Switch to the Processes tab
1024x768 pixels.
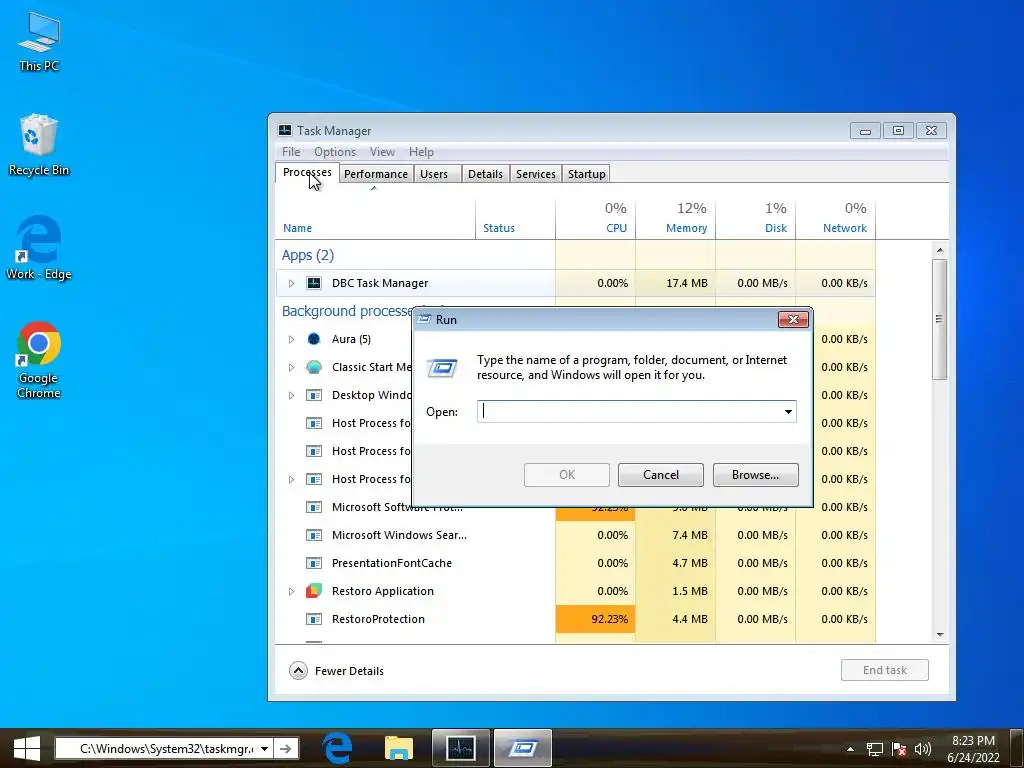[x=307, y=172]
